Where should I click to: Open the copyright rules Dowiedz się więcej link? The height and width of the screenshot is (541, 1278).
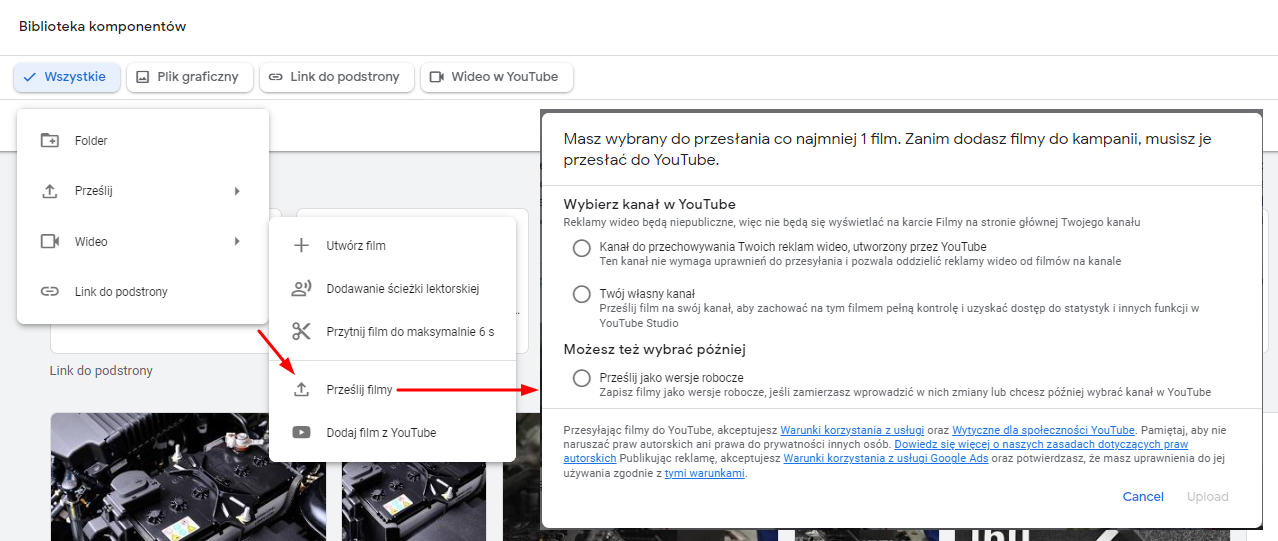[x=1041, y=444]
